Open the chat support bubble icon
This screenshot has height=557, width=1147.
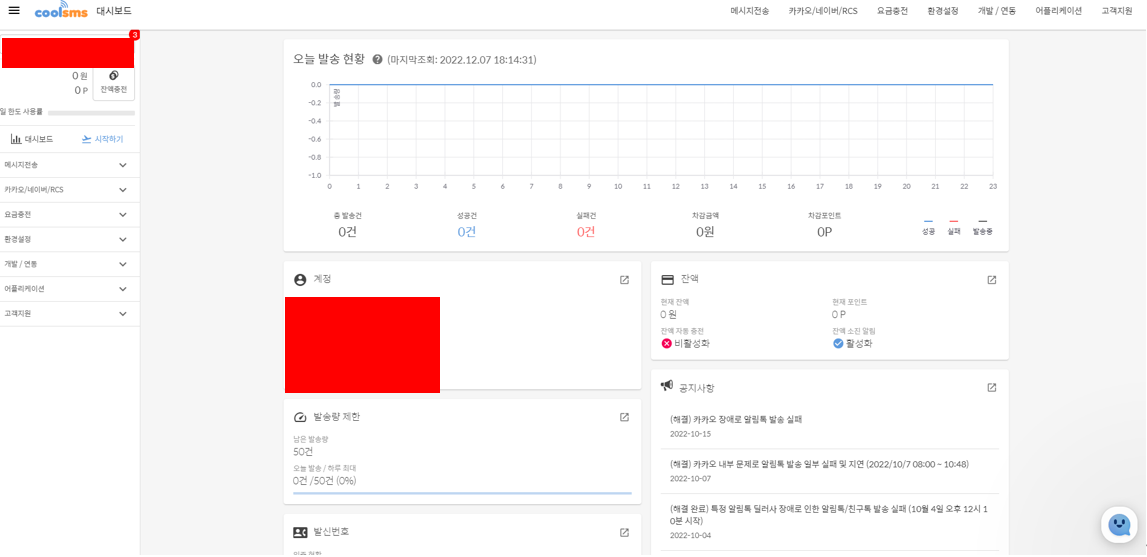[x=1119, y=525]
